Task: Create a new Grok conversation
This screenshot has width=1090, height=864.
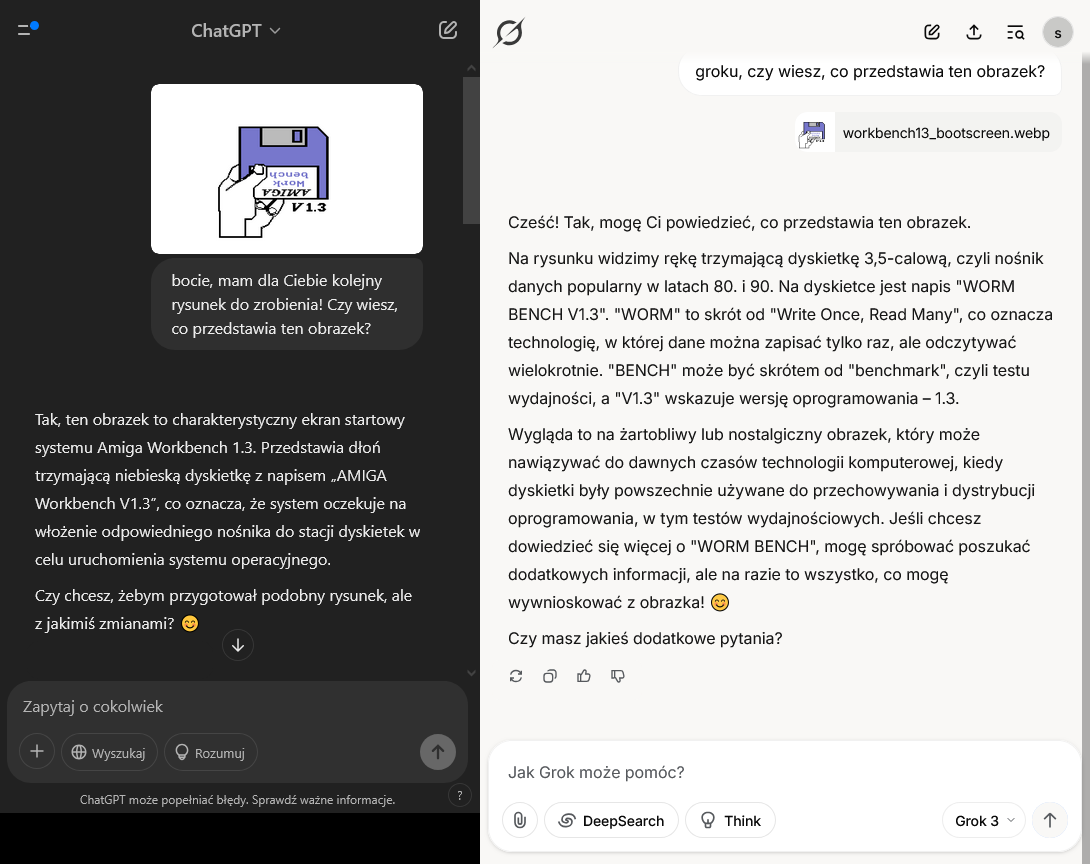Action: [x=932, y=32]
